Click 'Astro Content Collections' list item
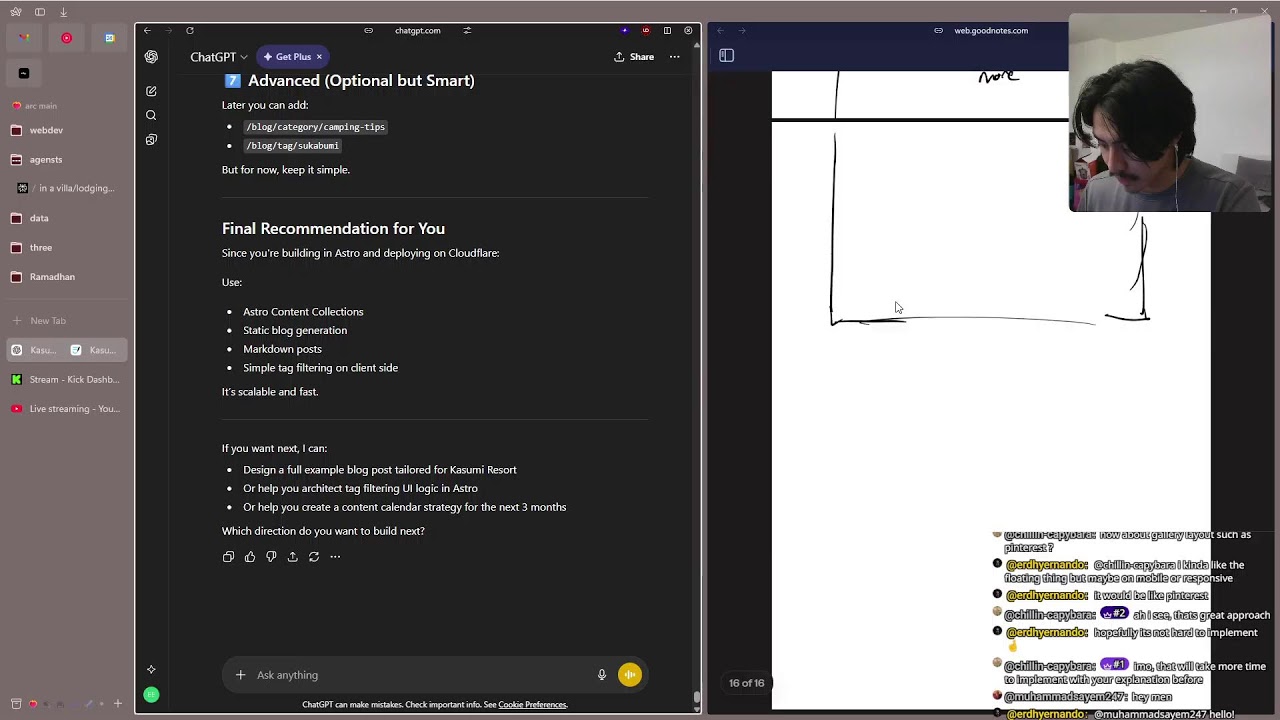Screen dimensions: 1280x720 pyautogui.click(x=303, y=312)
